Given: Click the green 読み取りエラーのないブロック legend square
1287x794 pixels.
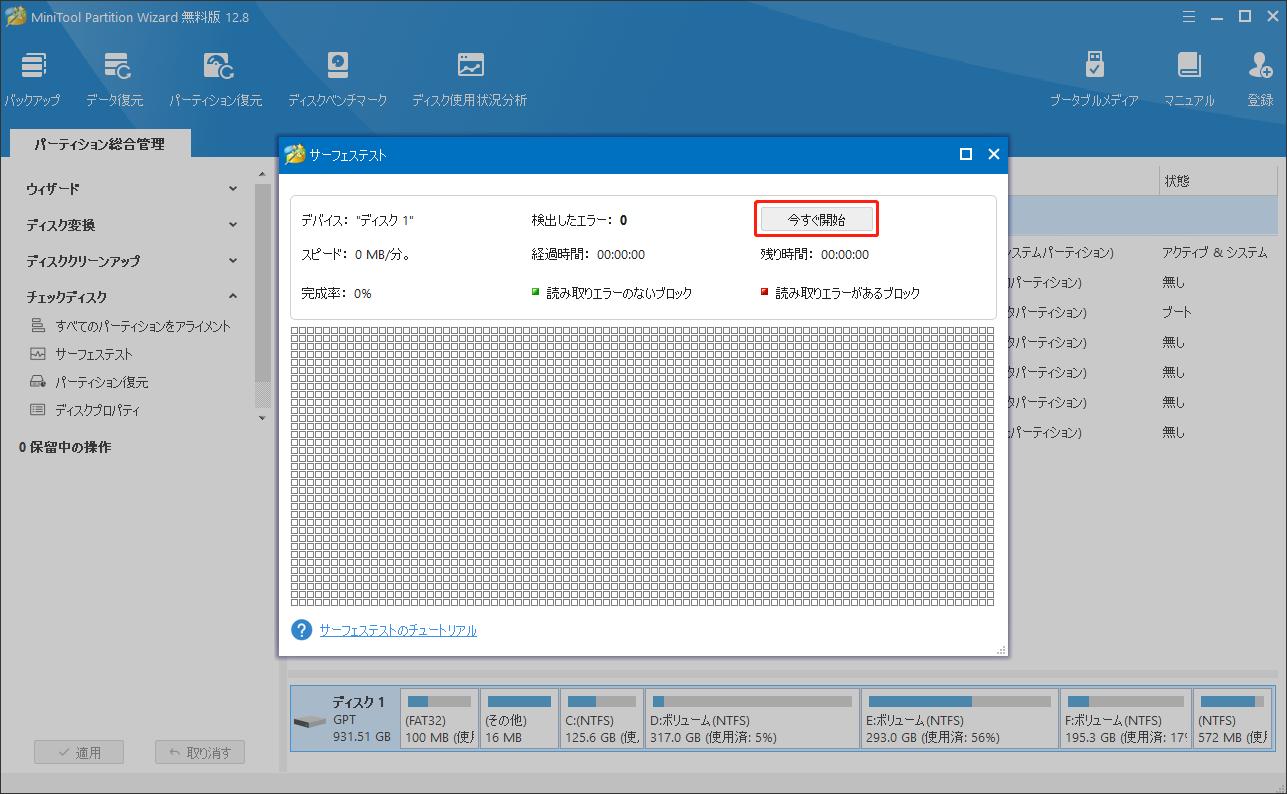Looking at the screenshot, I should point(536,293).
